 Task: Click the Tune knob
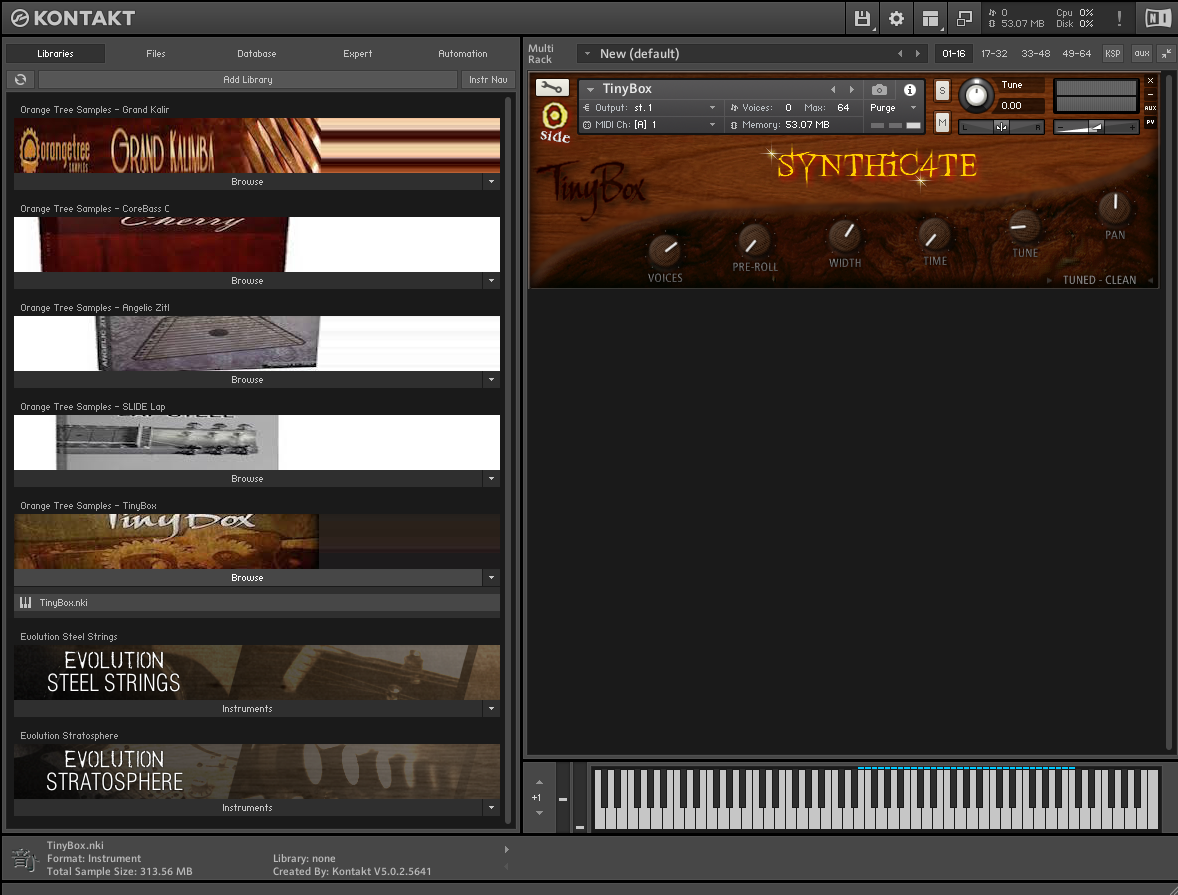[976, 95]
